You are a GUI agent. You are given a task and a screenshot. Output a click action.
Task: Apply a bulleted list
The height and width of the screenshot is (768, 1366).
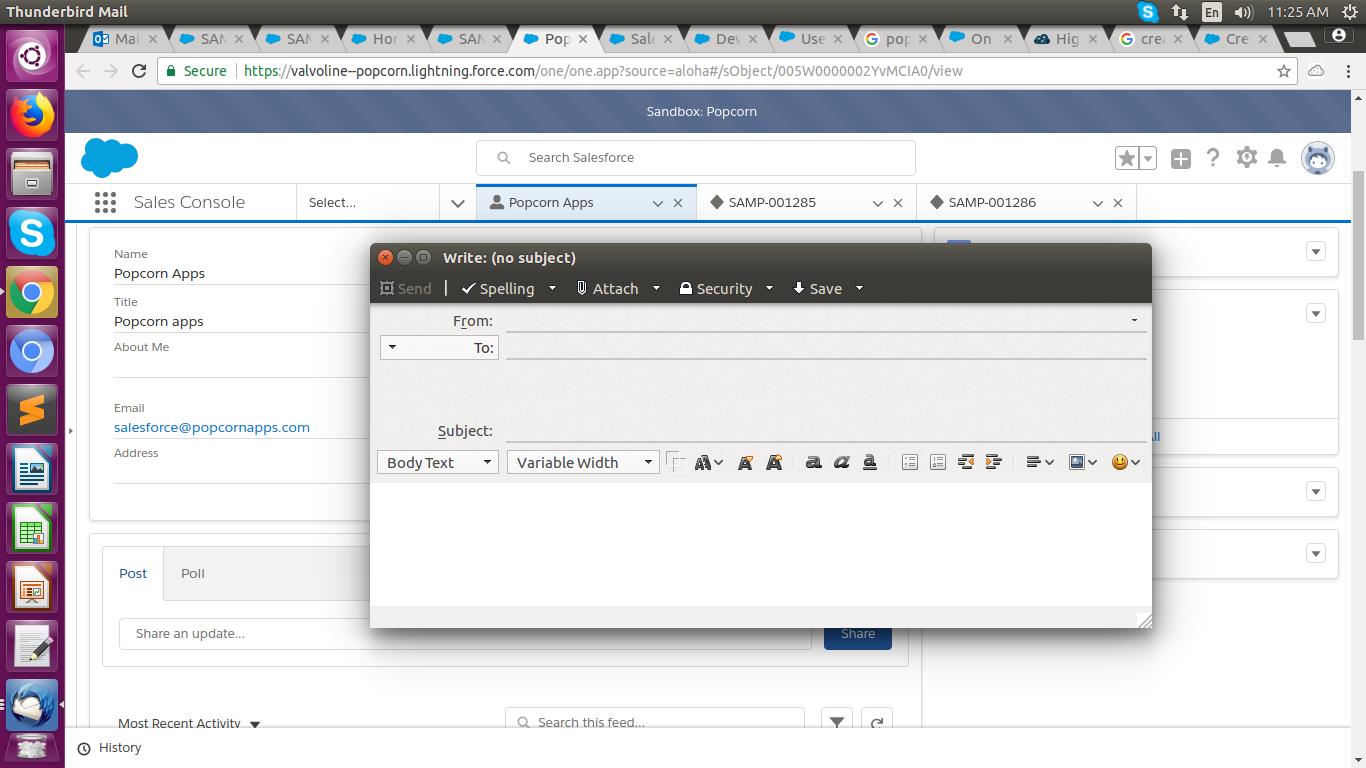click(909, 462)
